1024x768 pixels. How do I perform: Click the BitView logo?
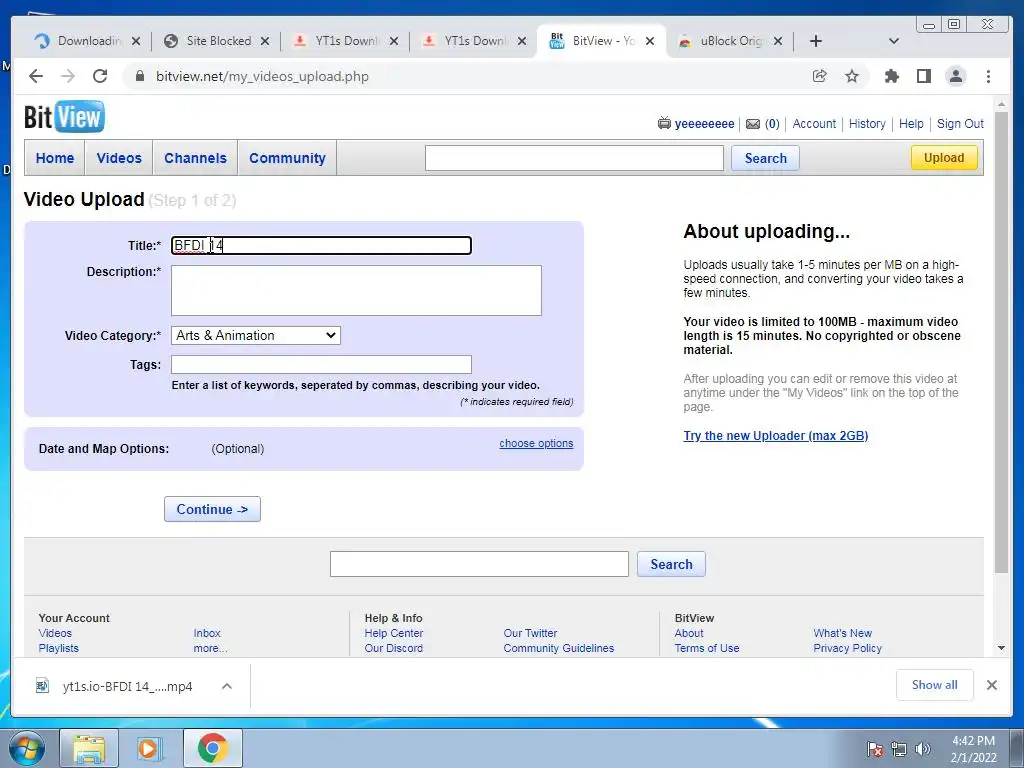[64, 118]
